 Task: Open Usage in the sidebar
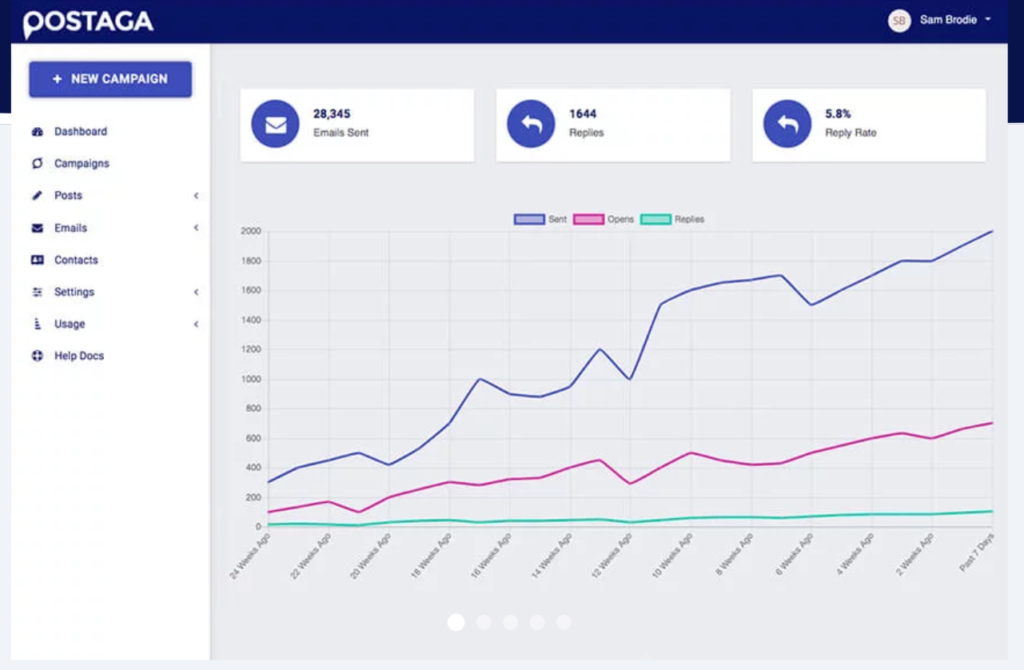pyautogui.click(x=69, y=324)
